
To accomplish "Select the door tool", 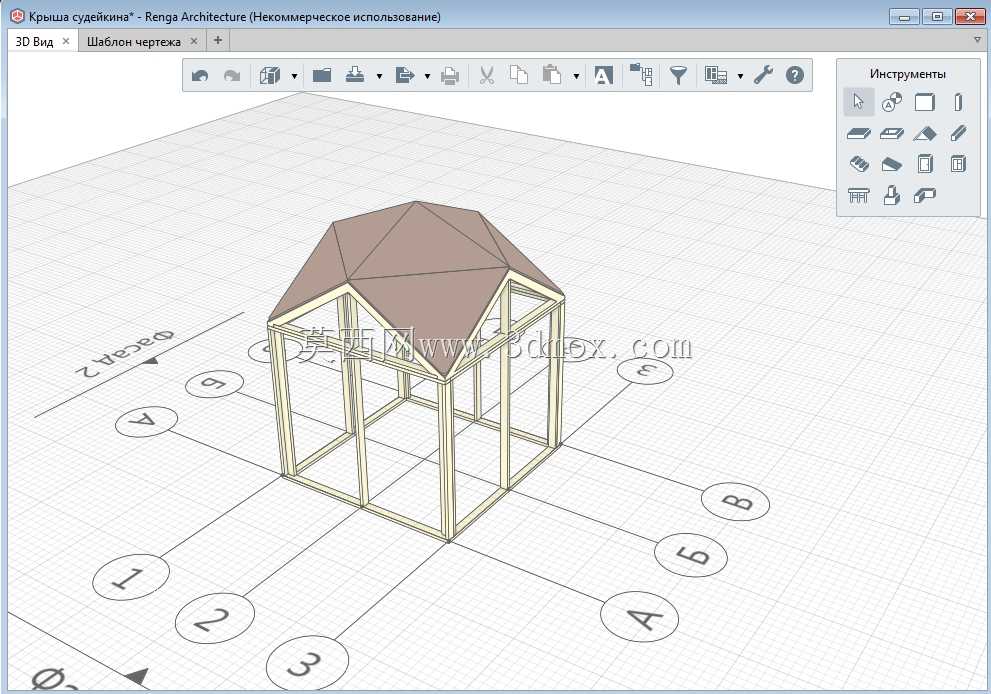I will (925, 164).
